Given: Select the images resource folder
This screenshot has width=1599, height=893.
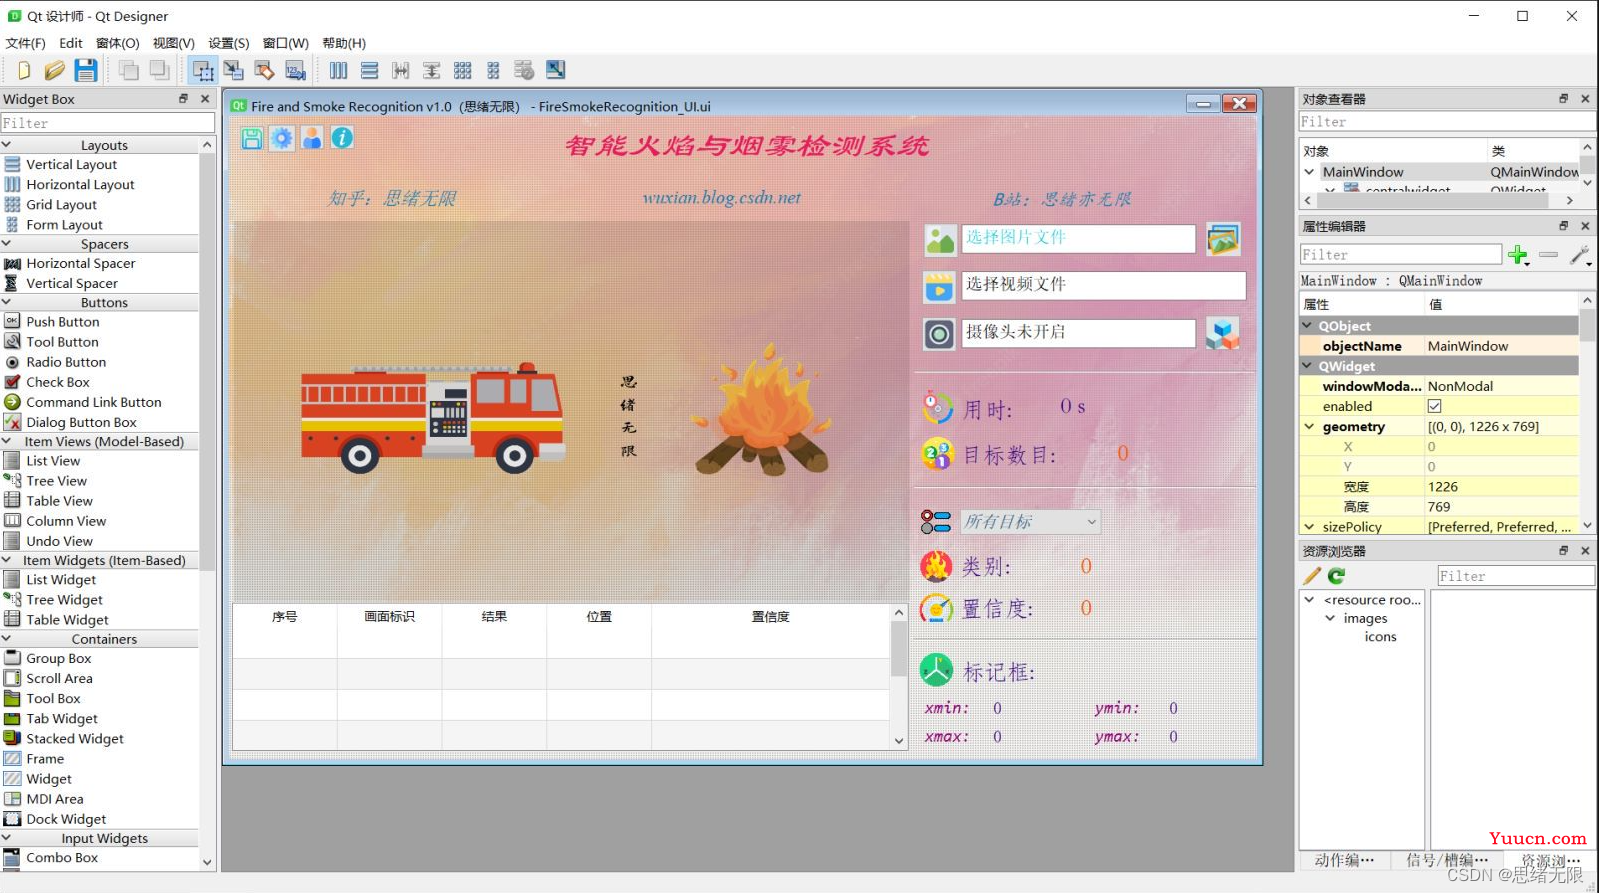Looking at the screenshot, I should 1365,618.
